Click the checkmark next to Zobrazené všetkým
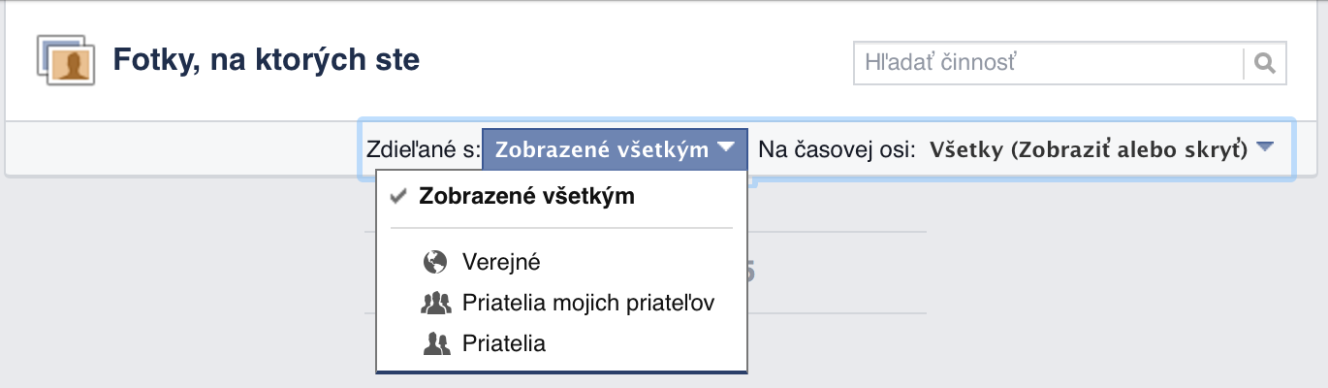 [398, 197]
